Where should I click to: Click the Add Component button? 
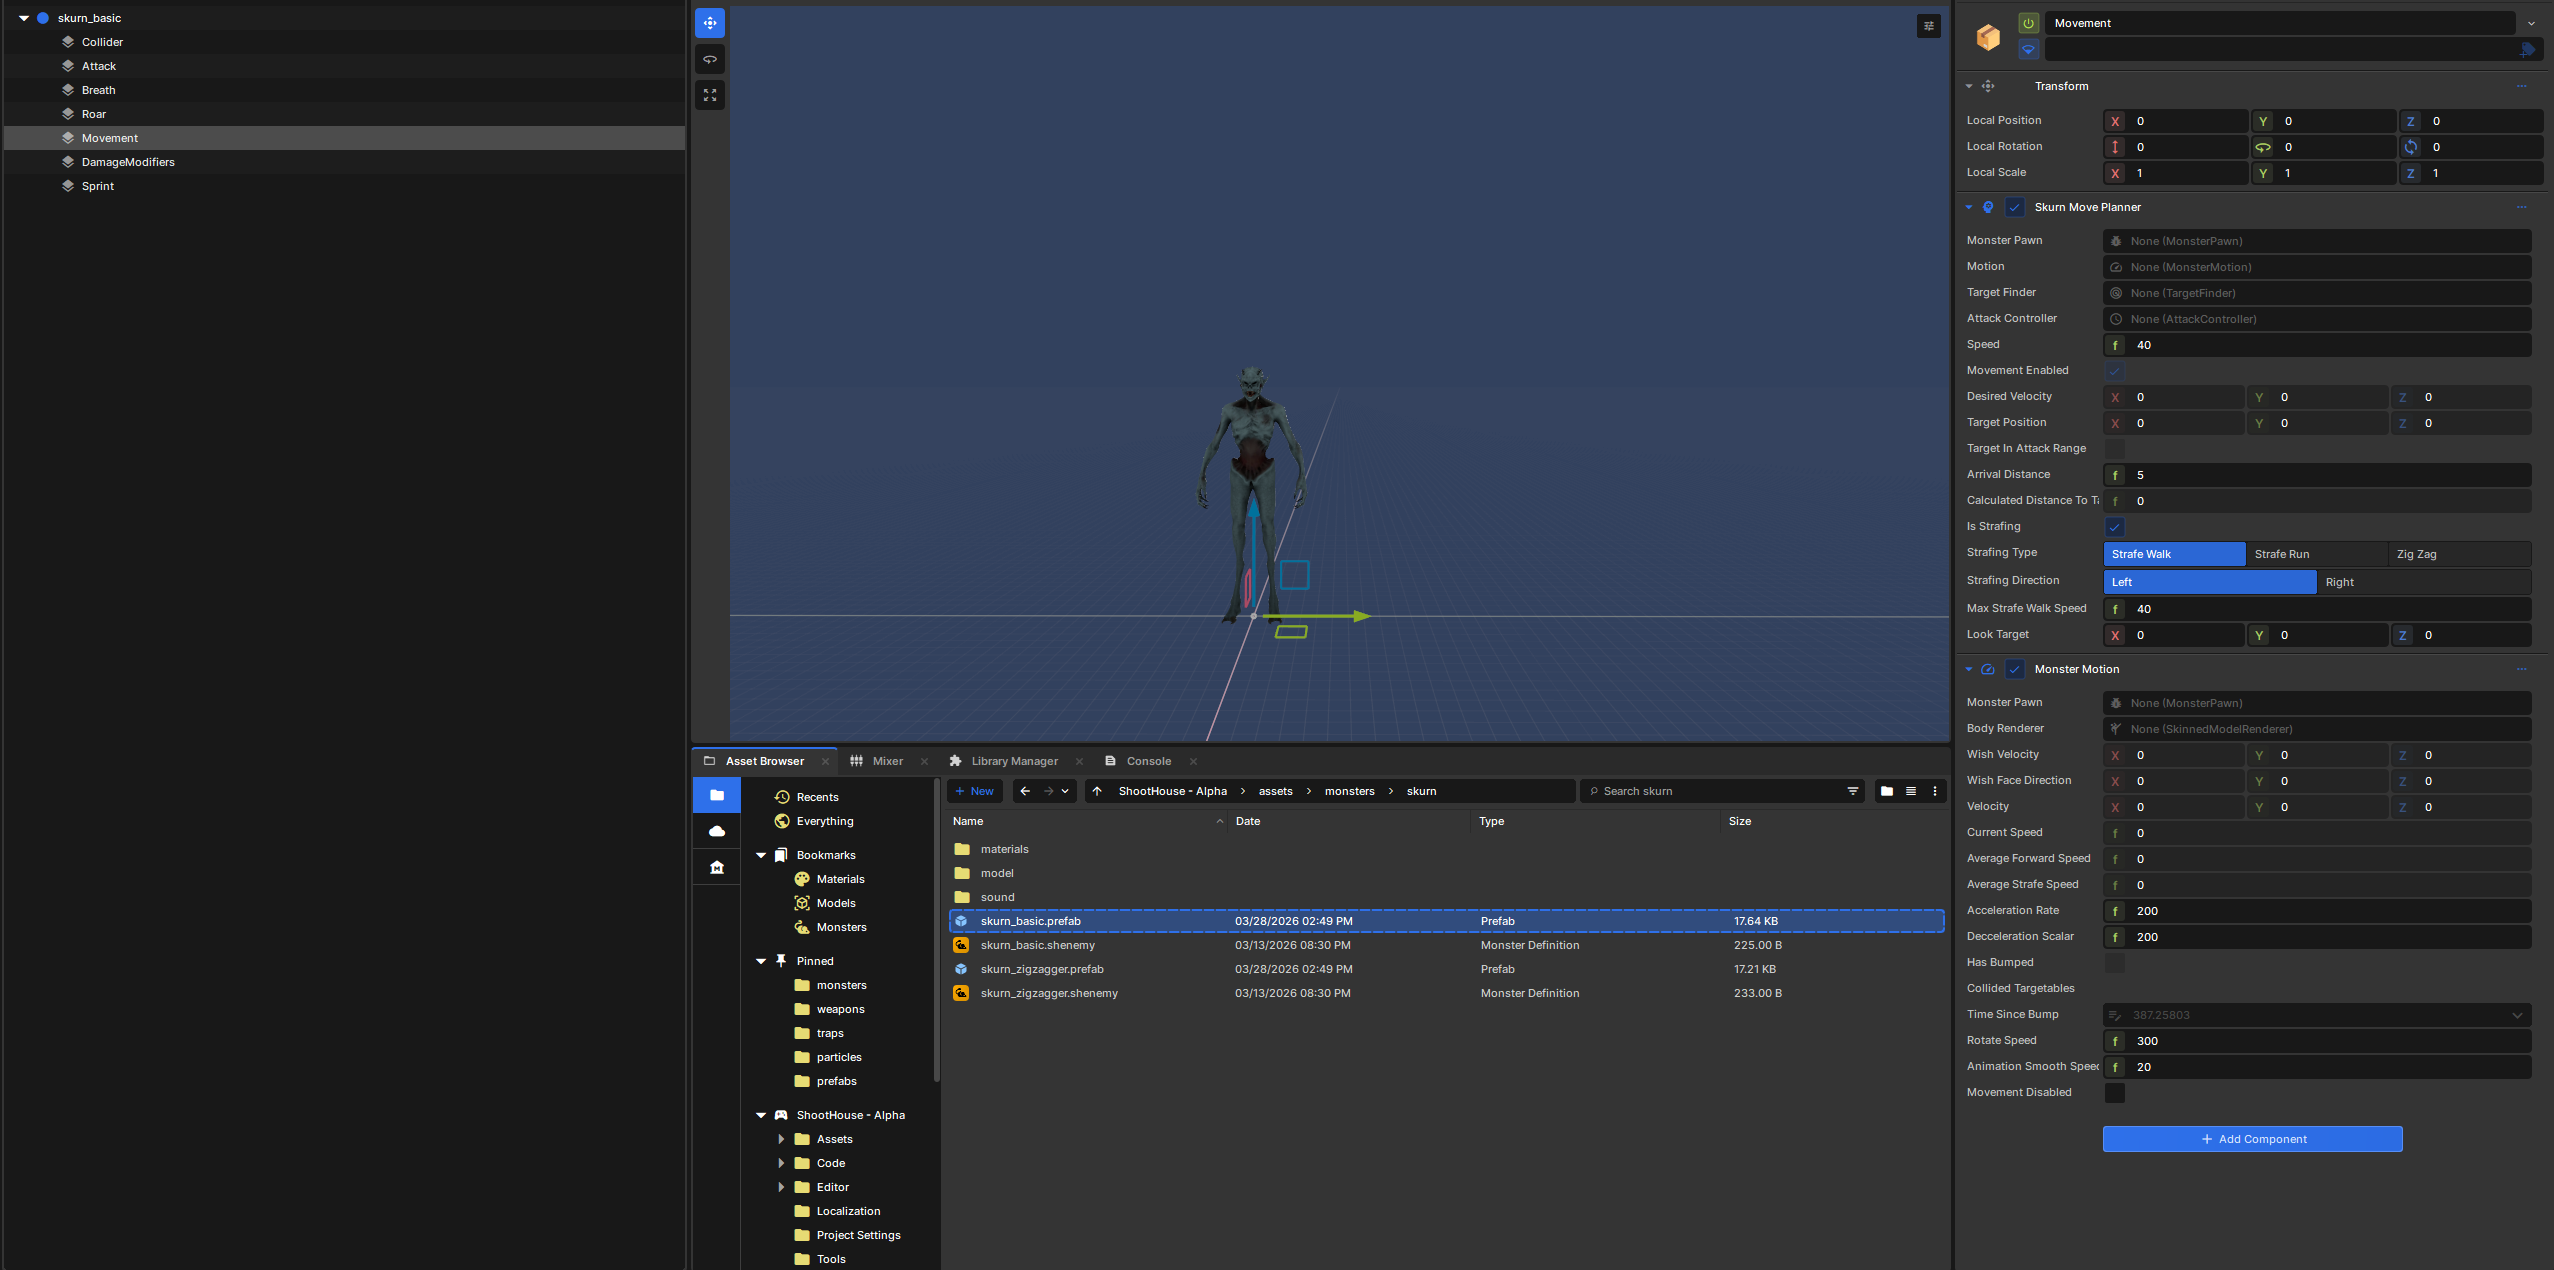[2252, 1139]
